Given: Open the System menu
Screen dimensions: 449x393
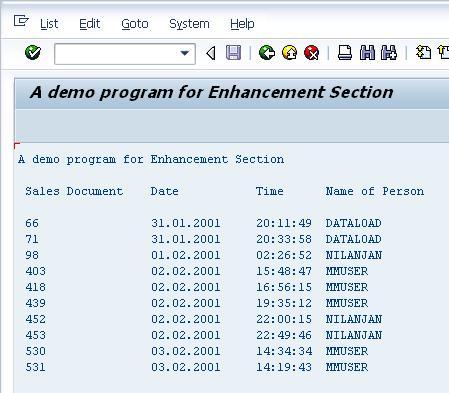Looking at the screenshot, I should 189,24.
